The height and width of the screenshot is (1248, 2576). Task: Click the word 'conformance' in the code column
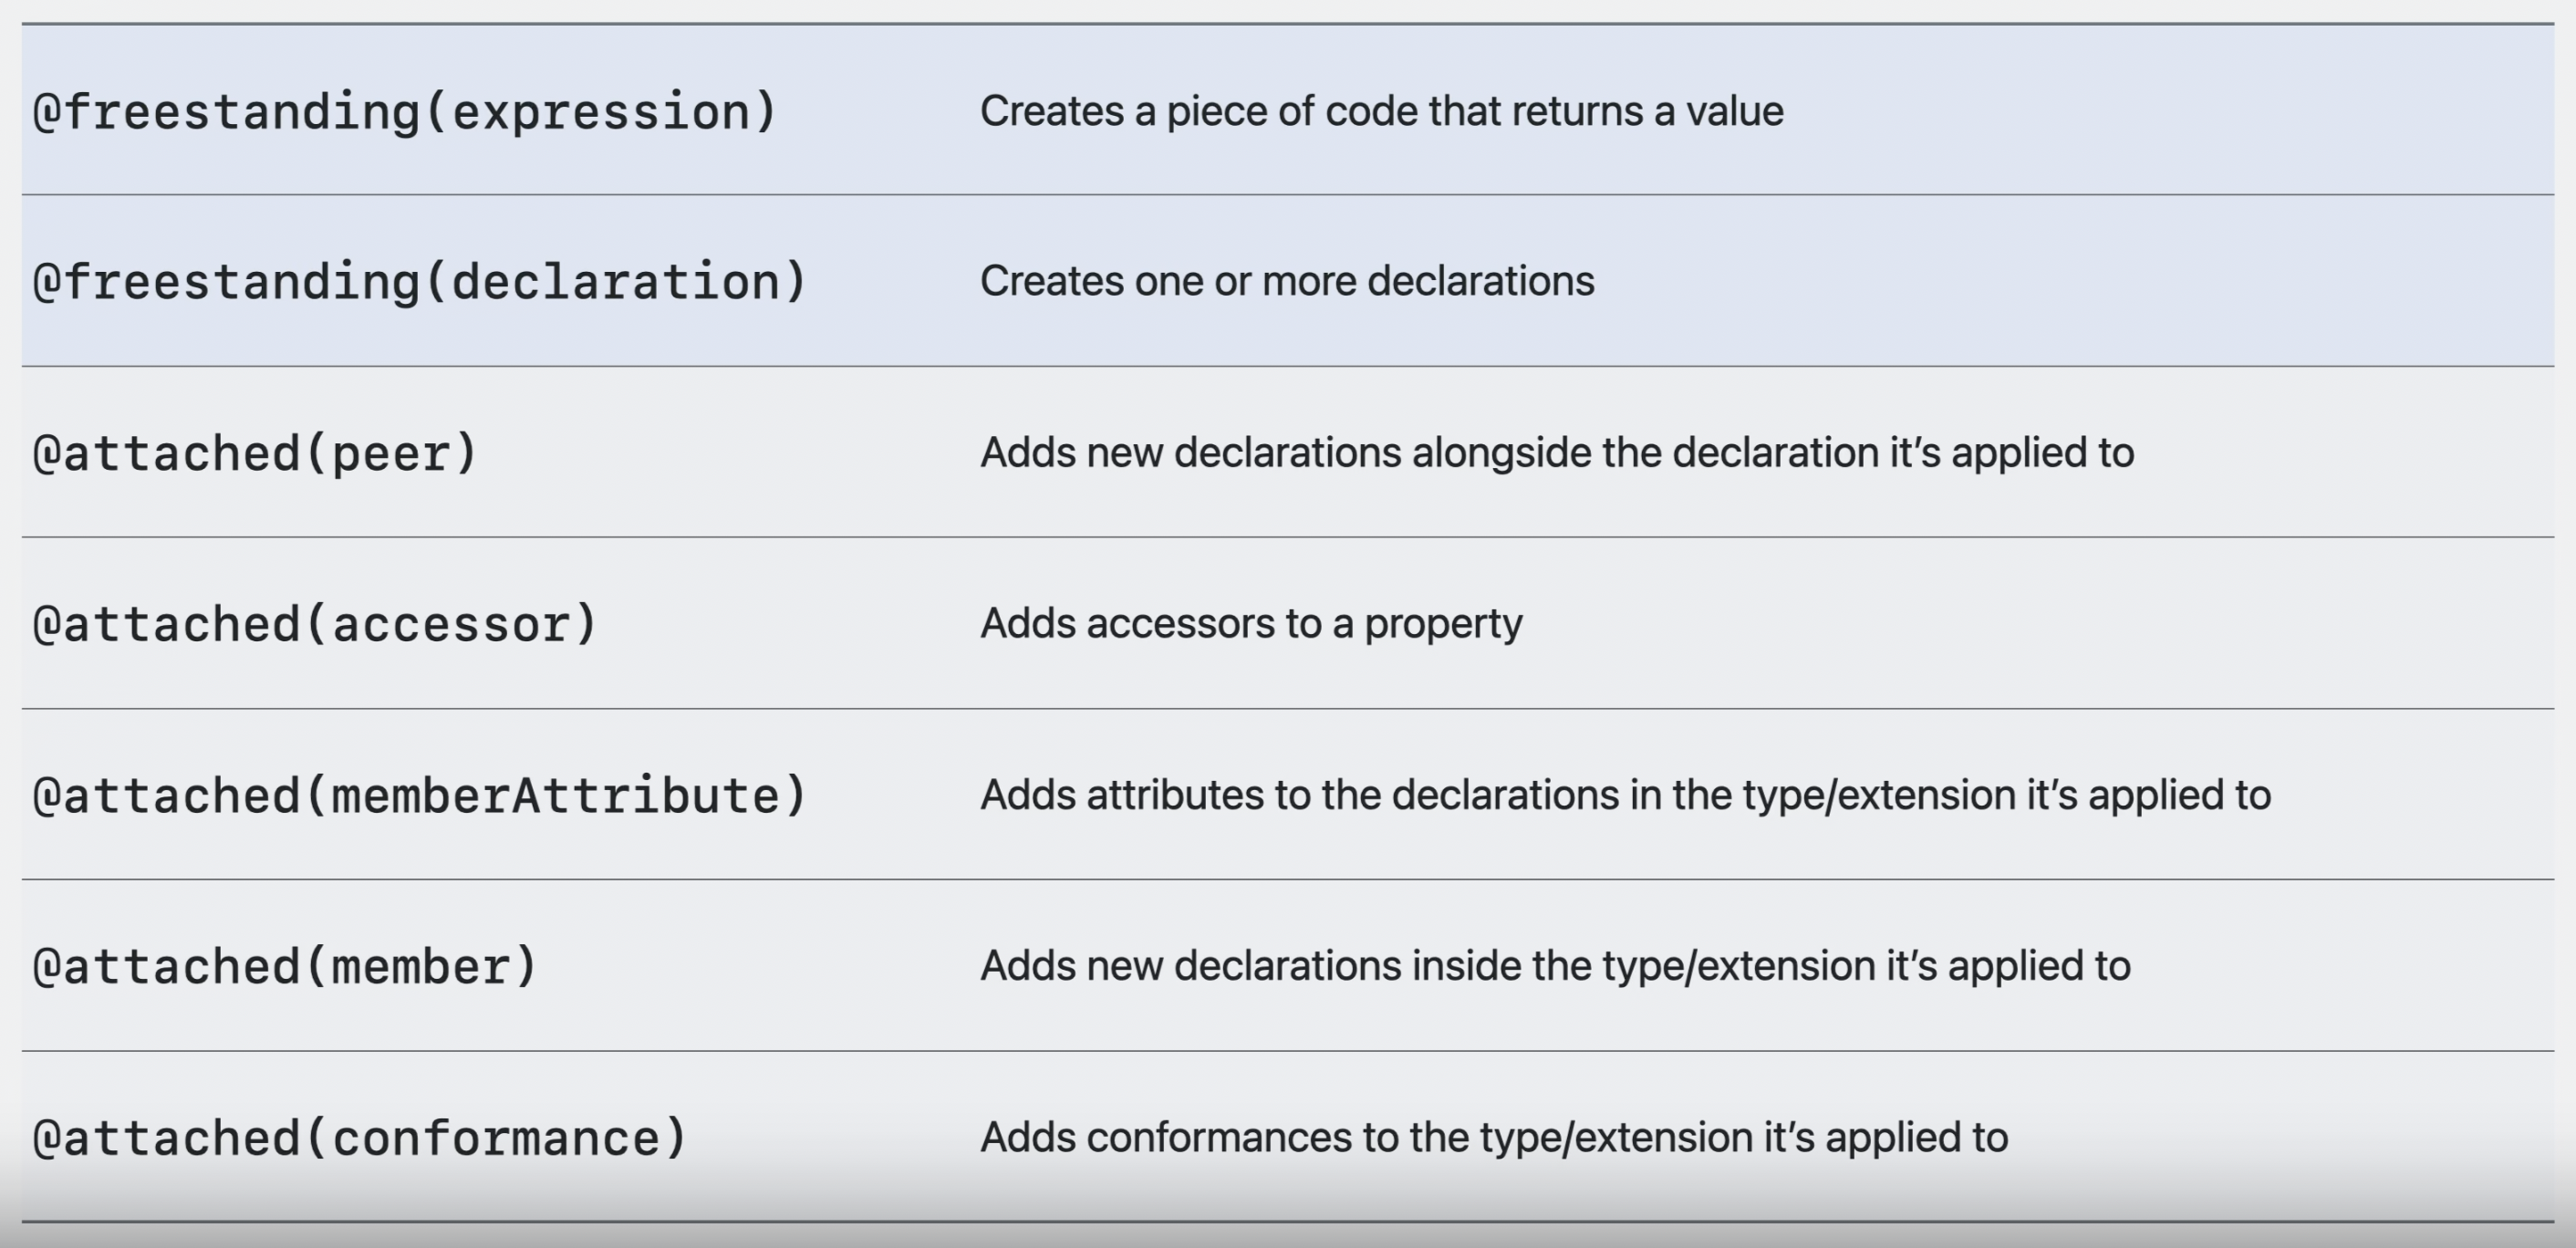[x=495, y=1138]
